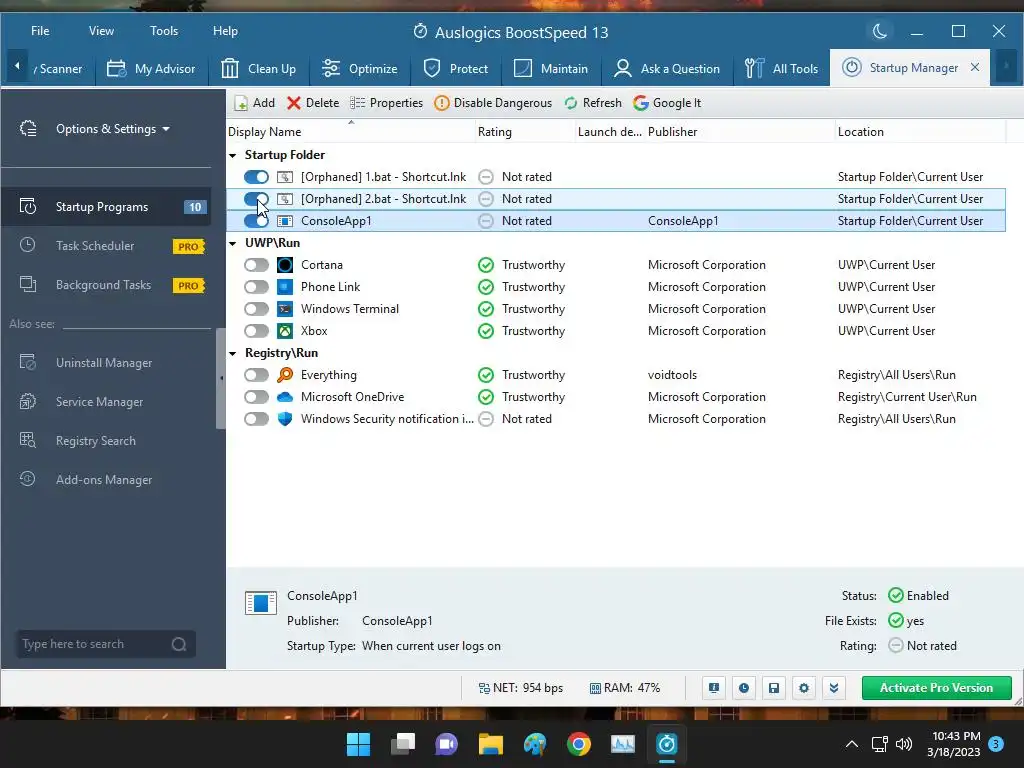Enable the Microsoft OneDrive startup toggle
Image resolution: width=1024 pixels, height=768 pixels.
pyautogui.click(x=257, y=397)
